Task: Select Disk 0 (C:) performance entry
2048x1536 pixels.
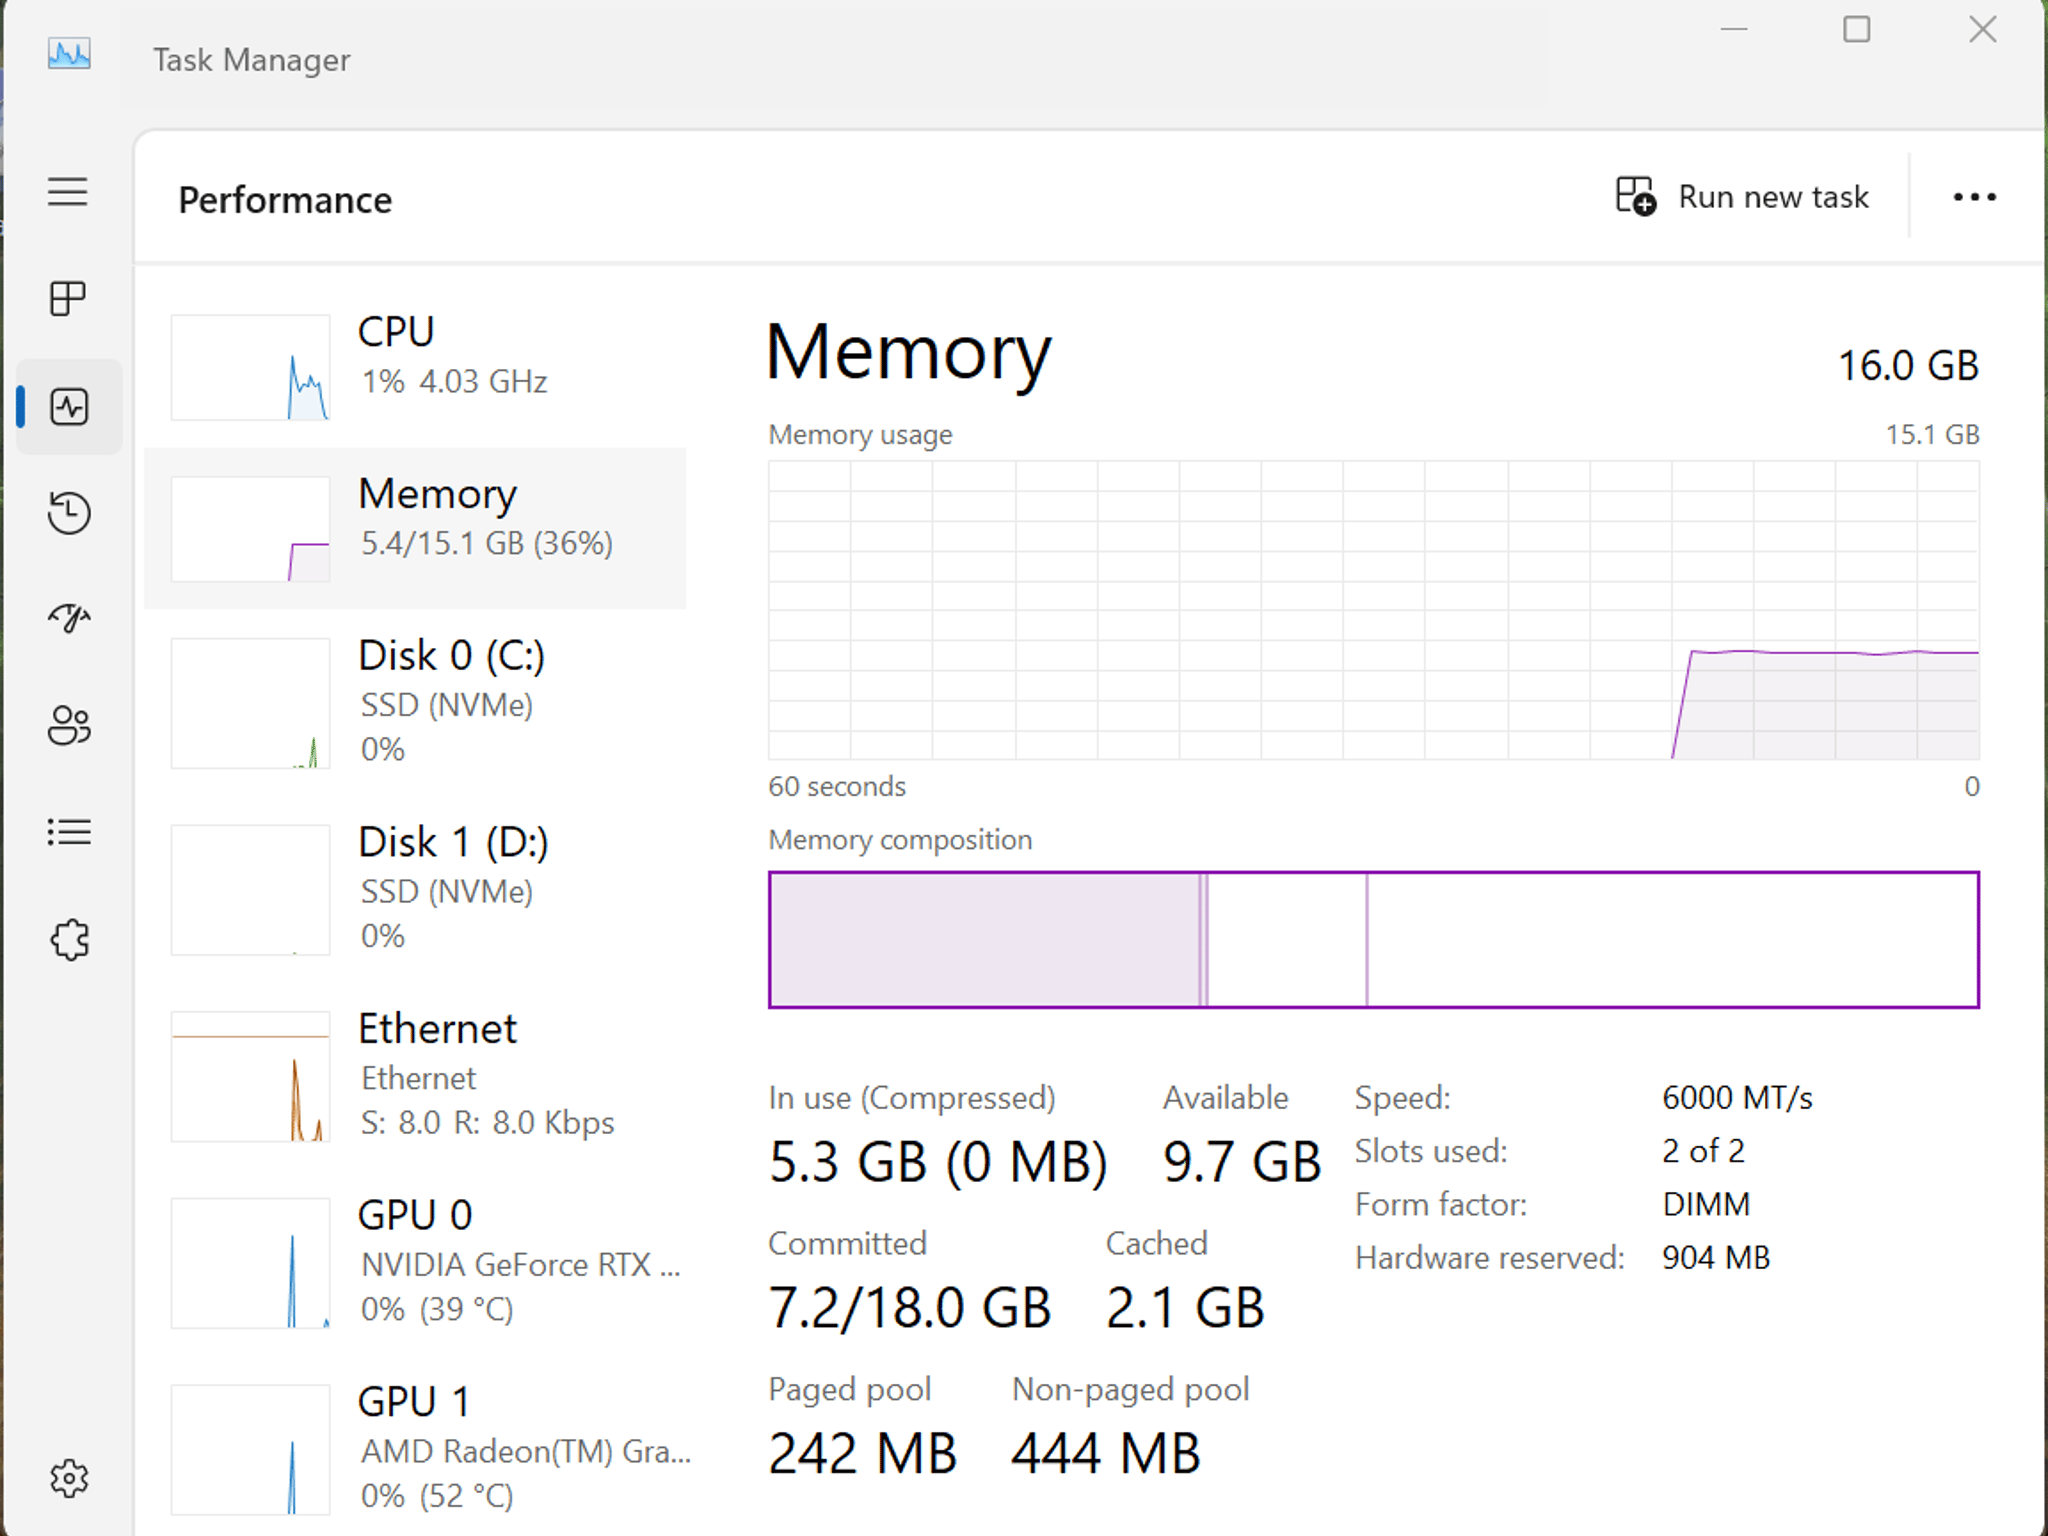Action: [415, 702]
